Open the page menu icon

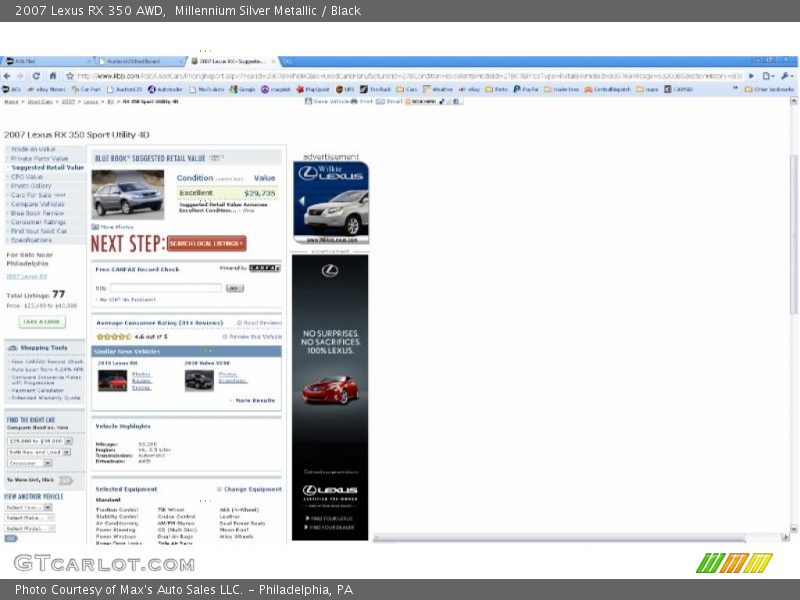(767, 76)
